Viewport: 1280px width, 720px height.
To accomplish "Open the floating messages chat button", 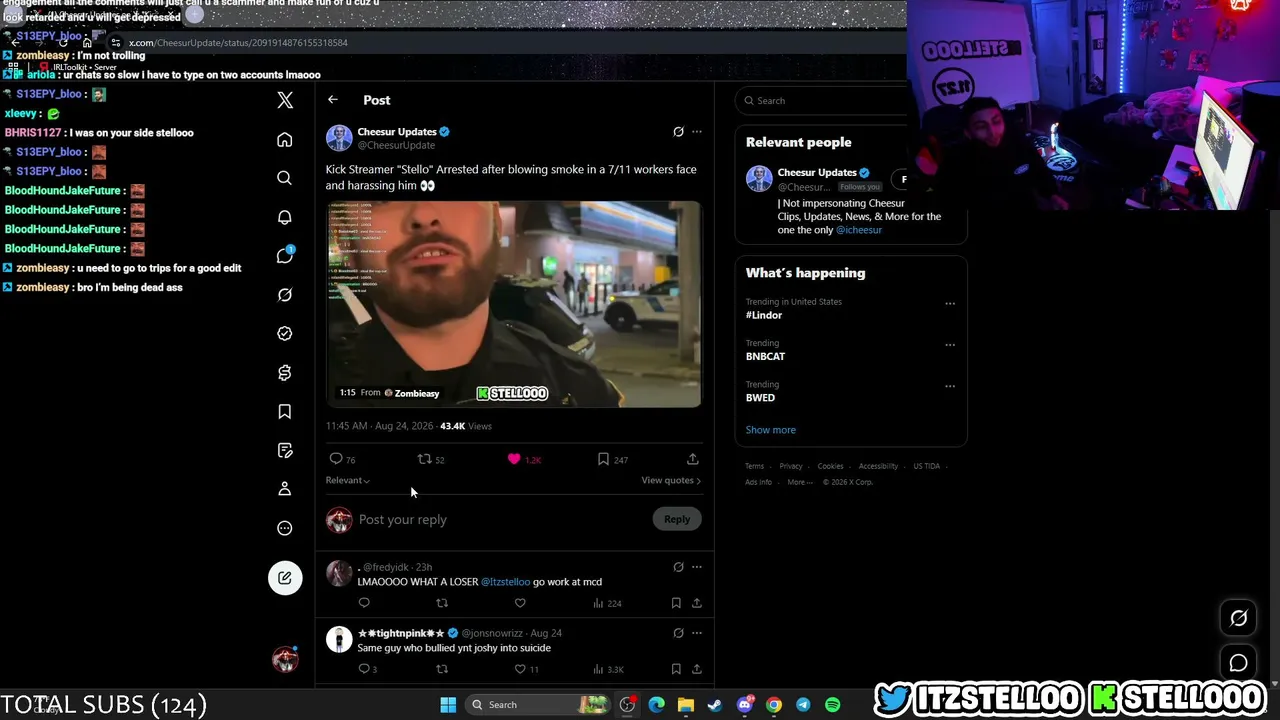I will [x=1238, y=663].
